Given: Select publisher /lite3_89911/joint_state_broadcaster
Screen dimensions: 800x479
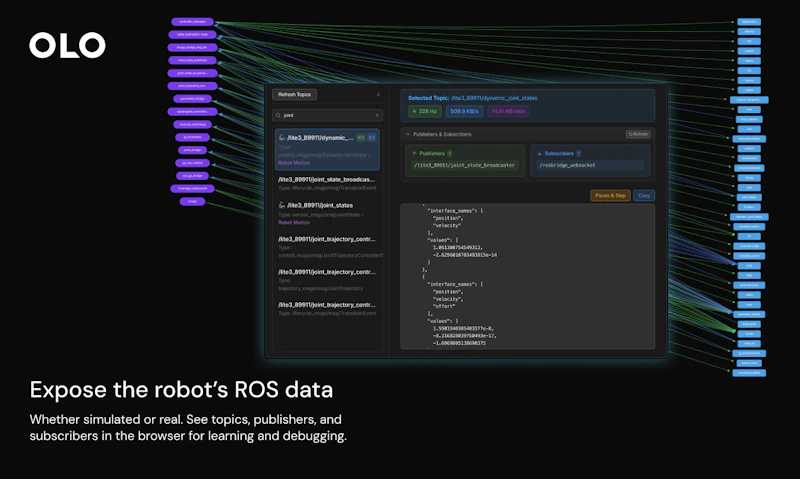Looking at the screenshot, I should tap(464, 165).
